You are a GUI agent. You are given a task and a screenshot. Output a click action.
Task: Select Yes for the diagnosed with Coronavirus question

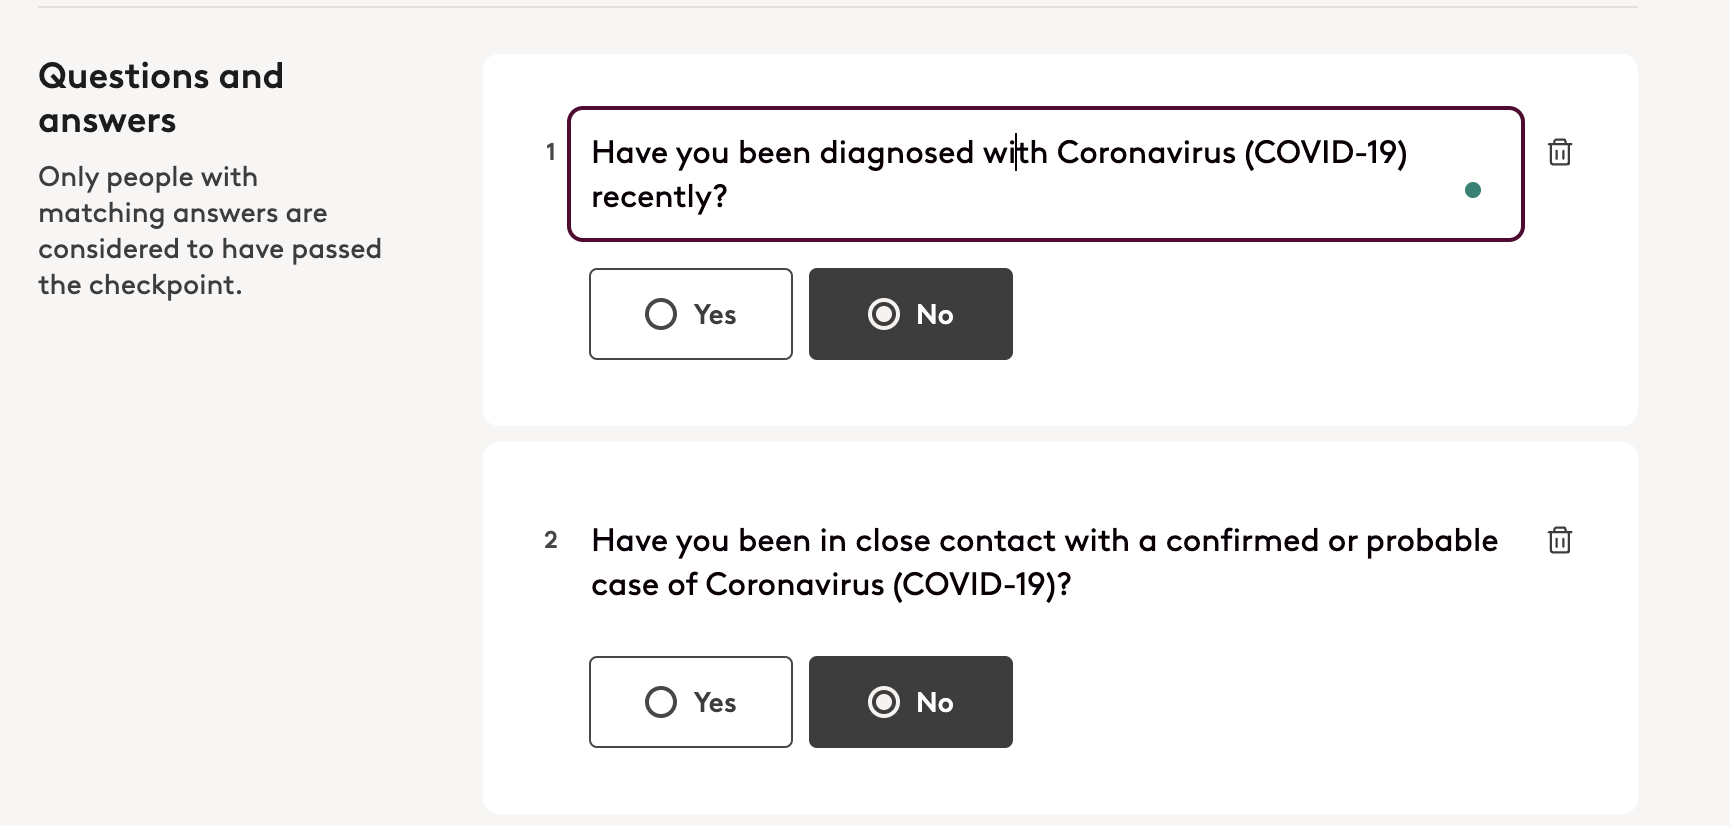(691, 314)
